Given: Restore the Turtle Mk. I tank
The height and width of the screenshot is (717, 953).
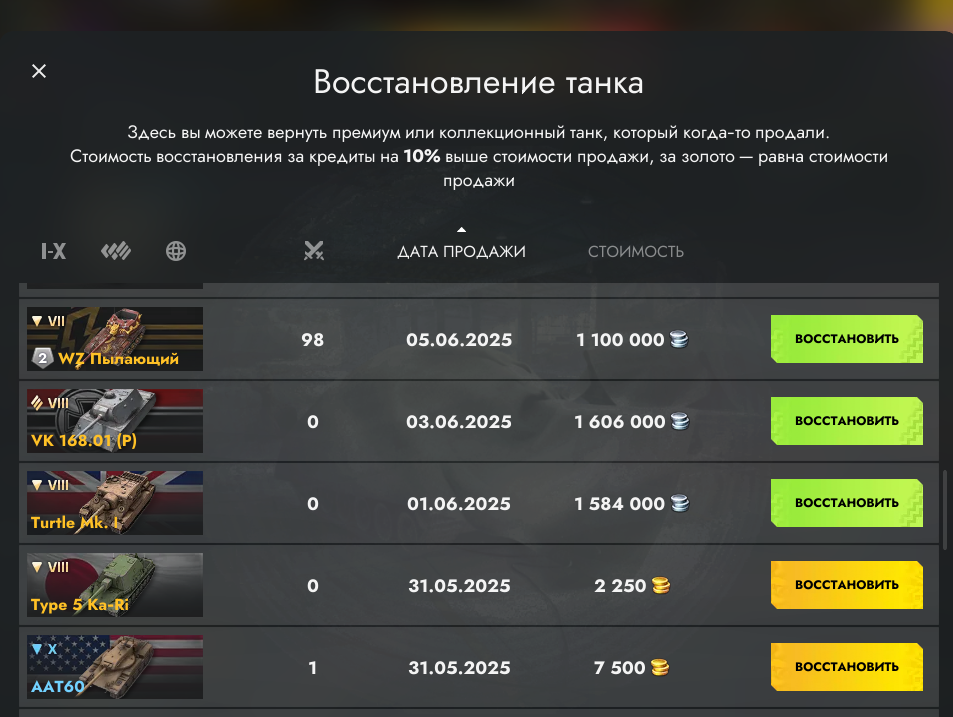Looking at the screenshot, I should pyautogui.click(x=847, y=503).
